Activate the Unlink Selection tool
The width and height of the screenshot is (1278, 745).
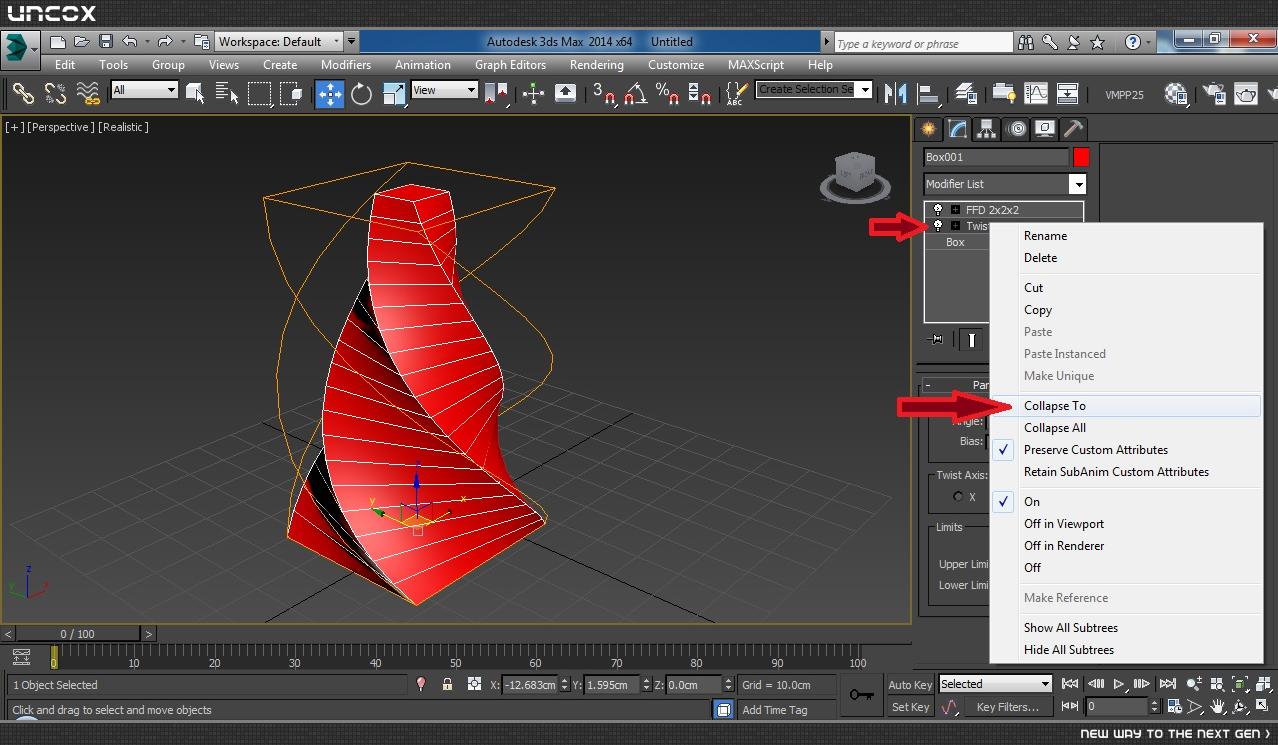(x=55, y=94)
